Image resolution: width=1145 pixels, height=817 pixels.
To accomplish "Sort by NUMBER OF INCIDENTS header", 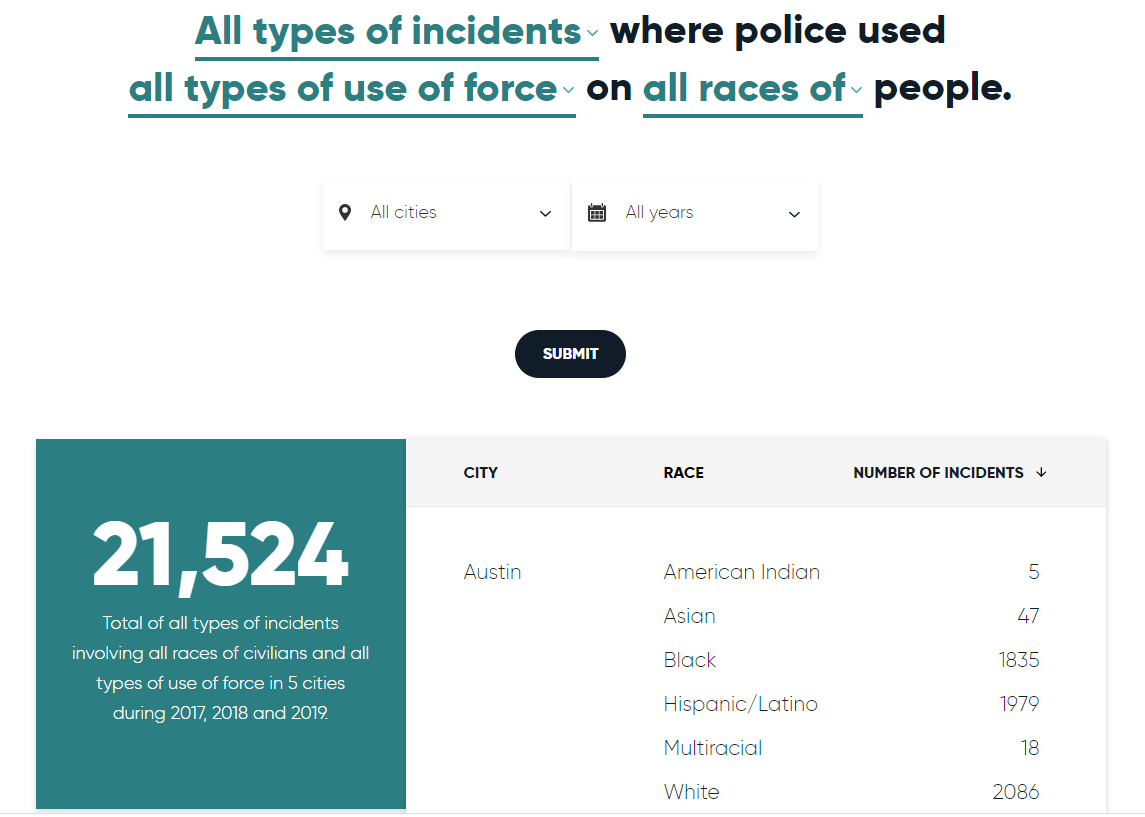I will [938, 473].
